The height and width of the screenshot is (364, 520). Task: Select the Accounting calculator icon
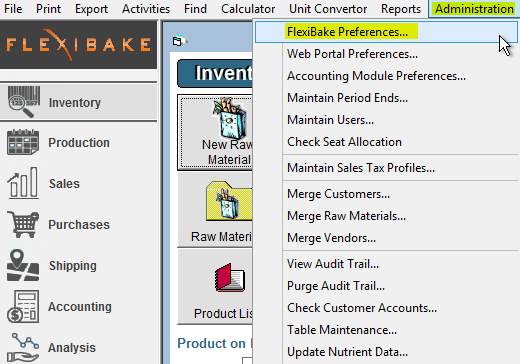[x=23, y=306]
